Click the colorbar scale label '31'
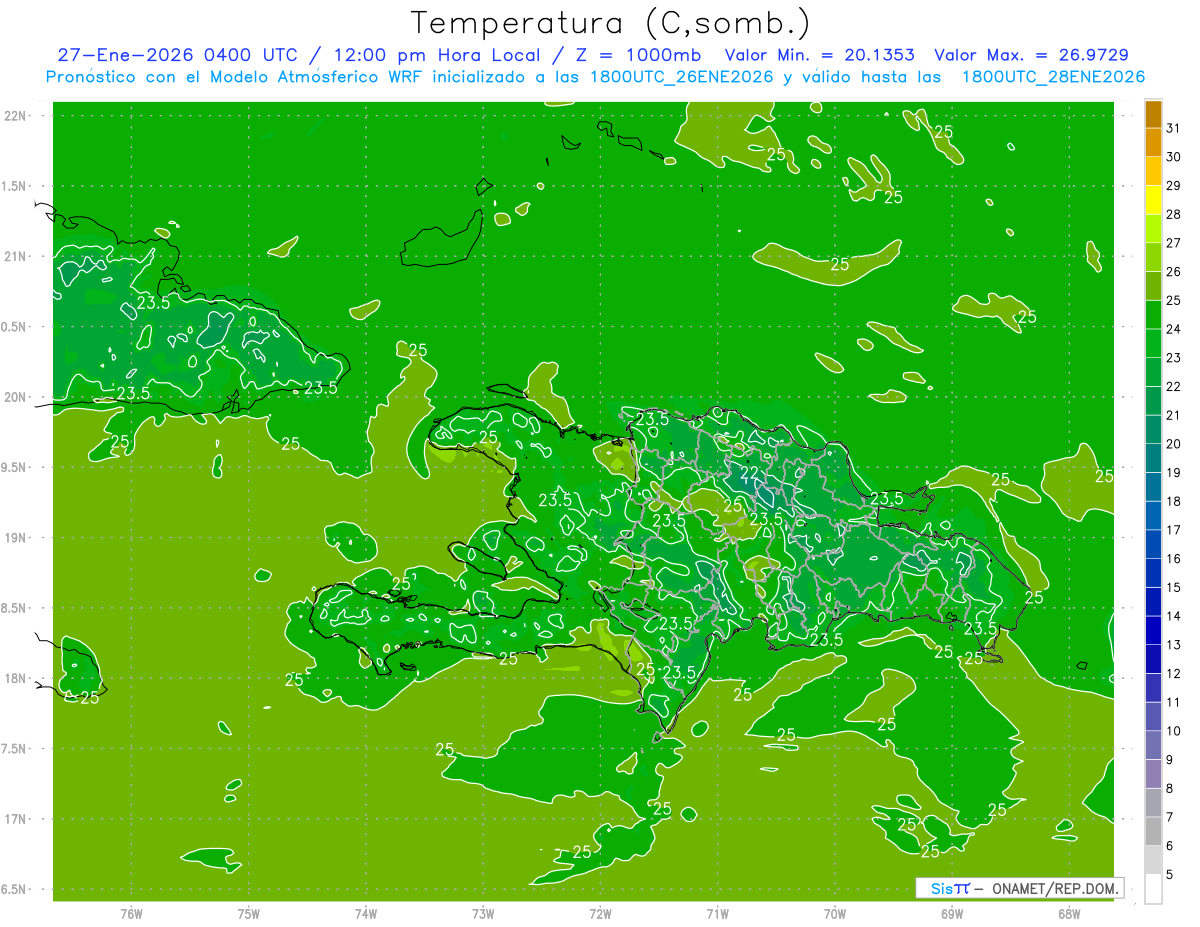Image resolution: width=1200 pixels, height=927 pixels. tap(1173, 128)
